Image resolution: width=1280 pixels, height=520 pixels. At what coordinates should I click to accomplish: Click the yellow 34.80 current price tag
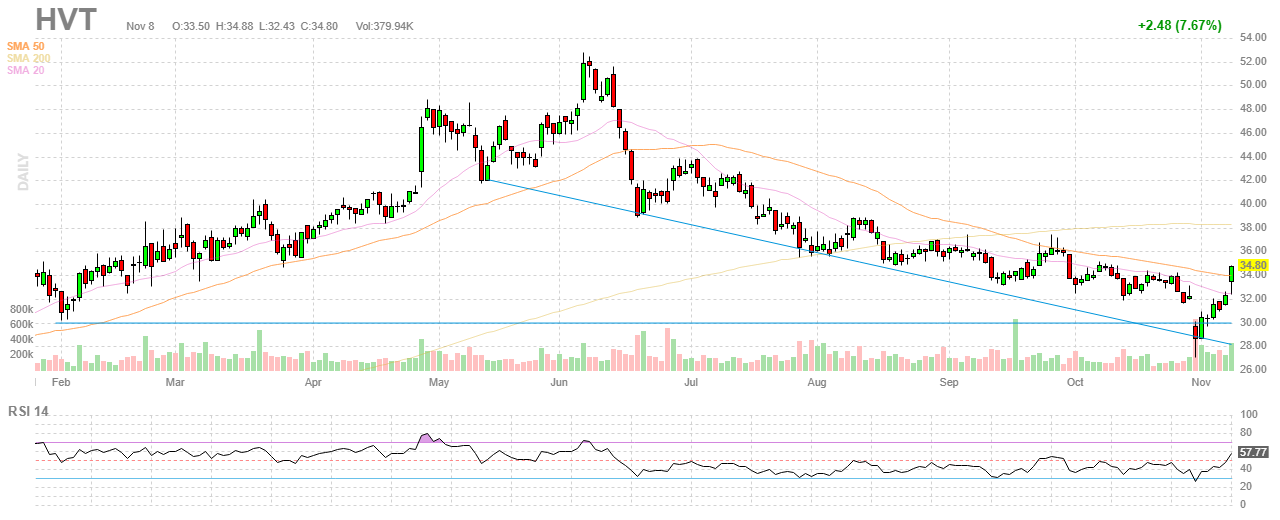tap(1253, 266)
